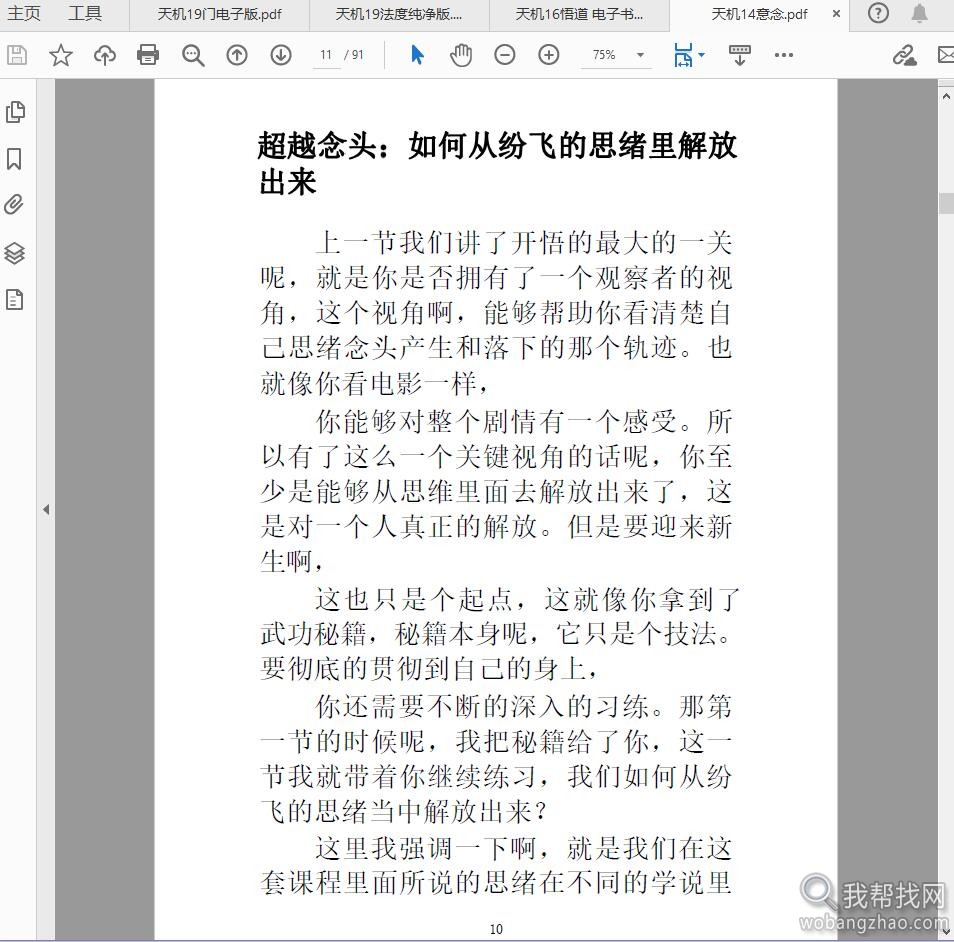Switch to the 工具 tools tab
954x942 pixels.
pos(85,13)
